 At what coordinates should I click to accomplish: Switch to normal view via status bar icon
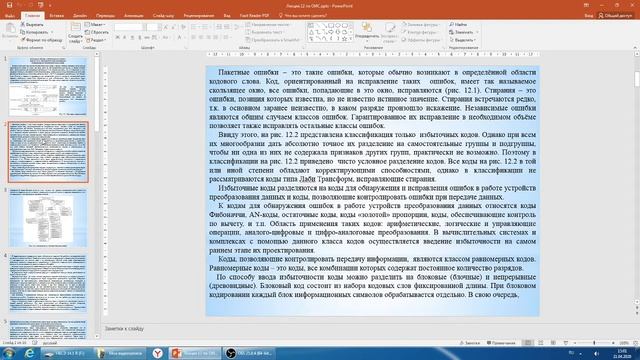(528, 343)
